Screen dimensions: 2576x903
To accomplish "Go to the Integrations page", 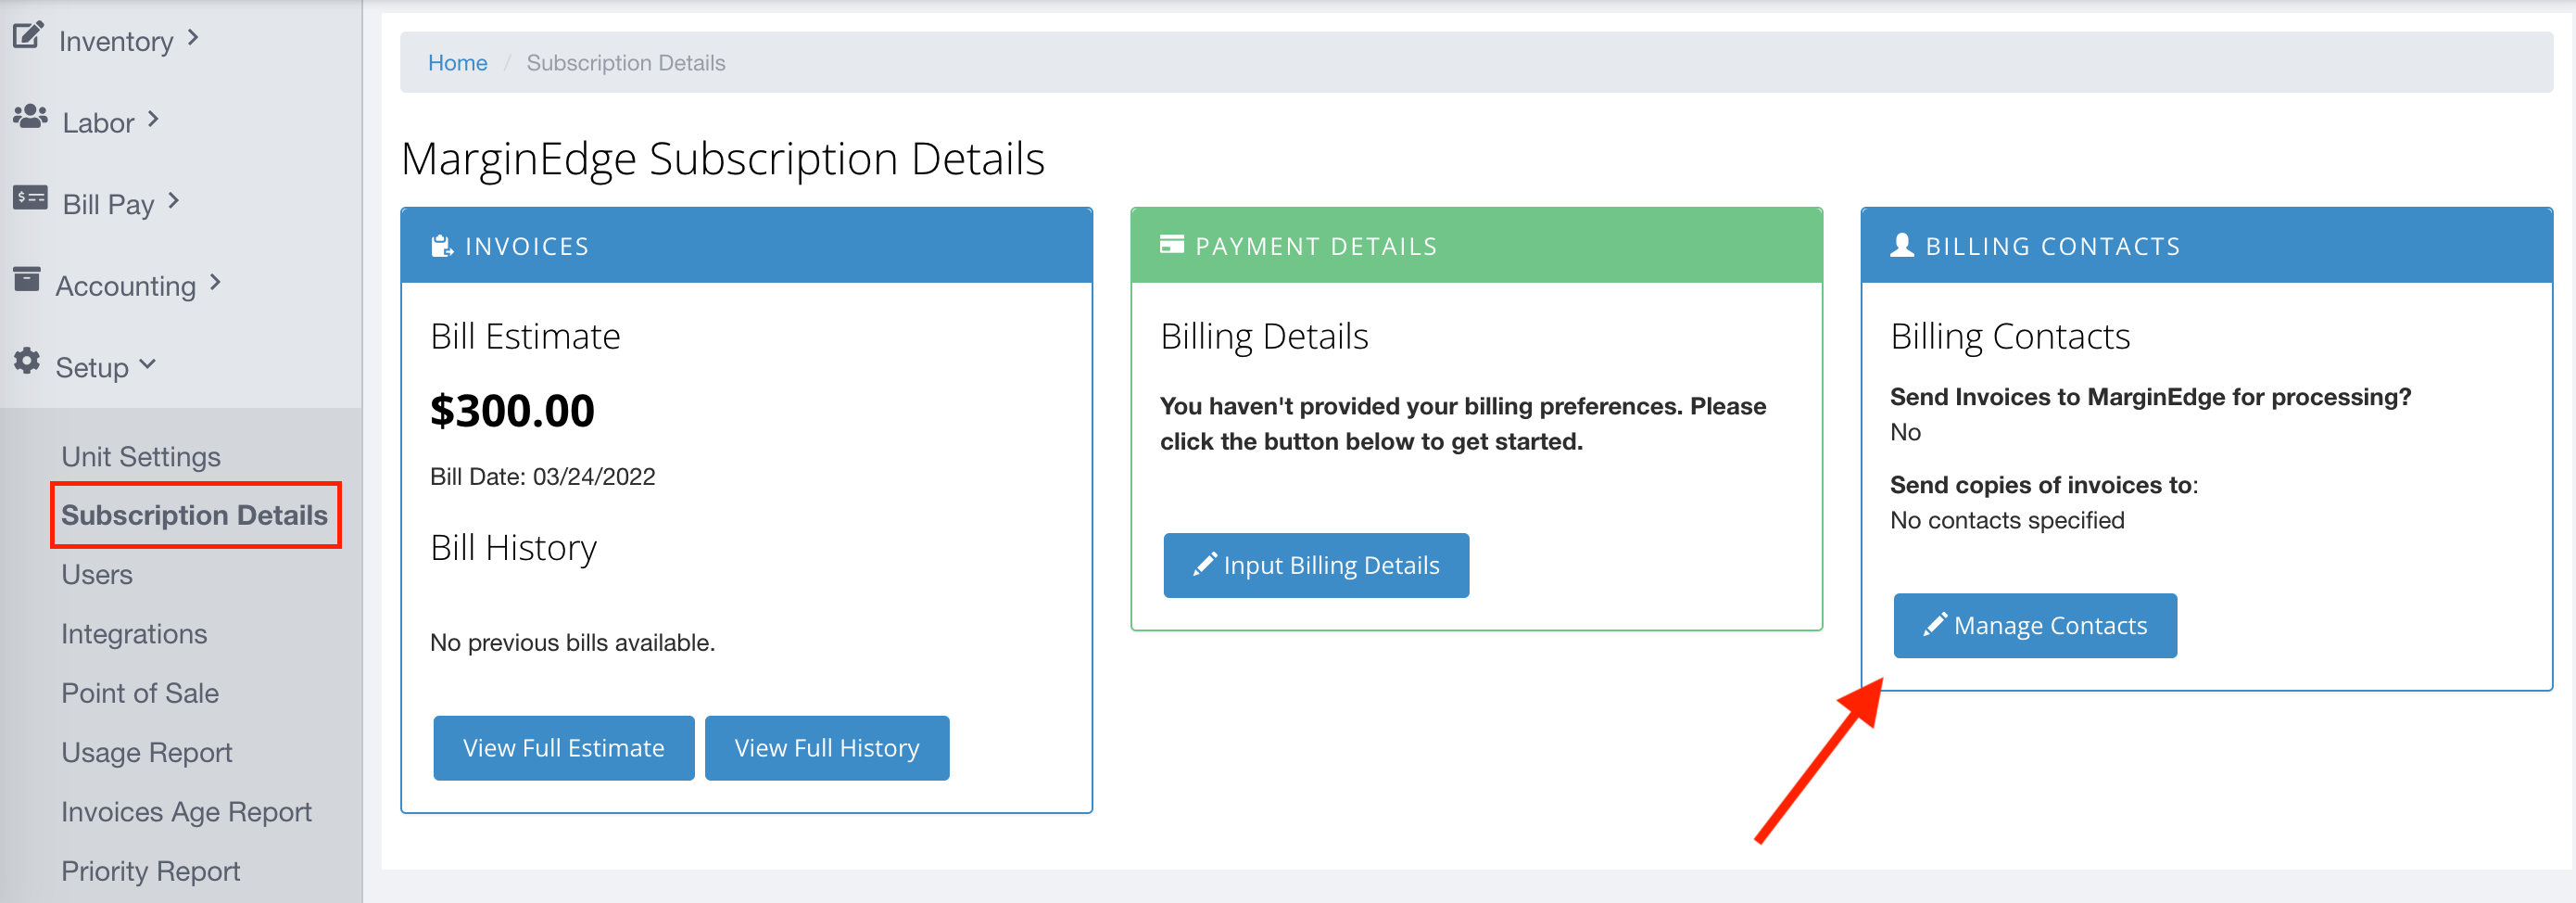I will tap(134, 634).
